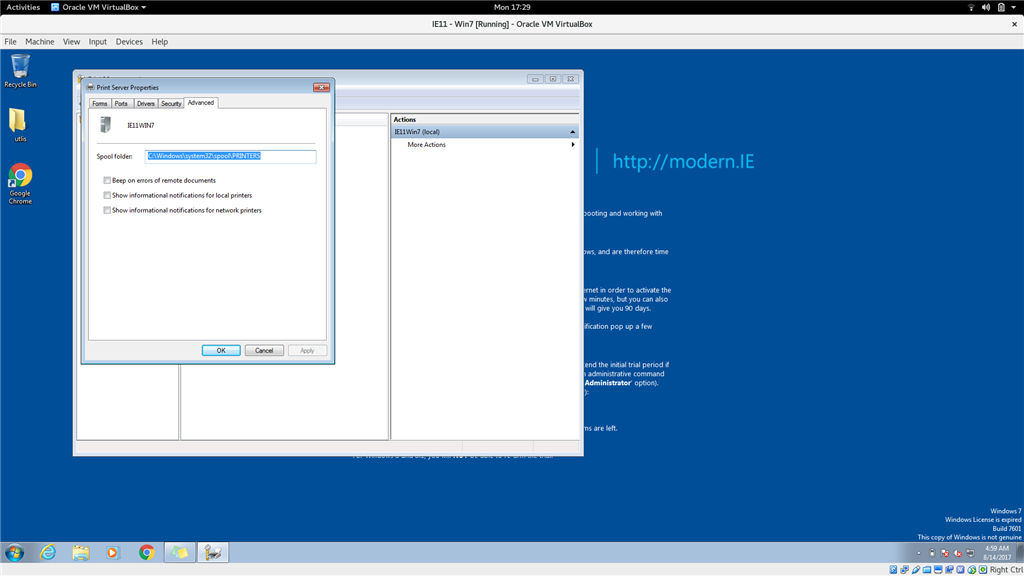Close the Print Server Properties dialog
Screen dimensions: 1024x576
(x=321, y=87)
